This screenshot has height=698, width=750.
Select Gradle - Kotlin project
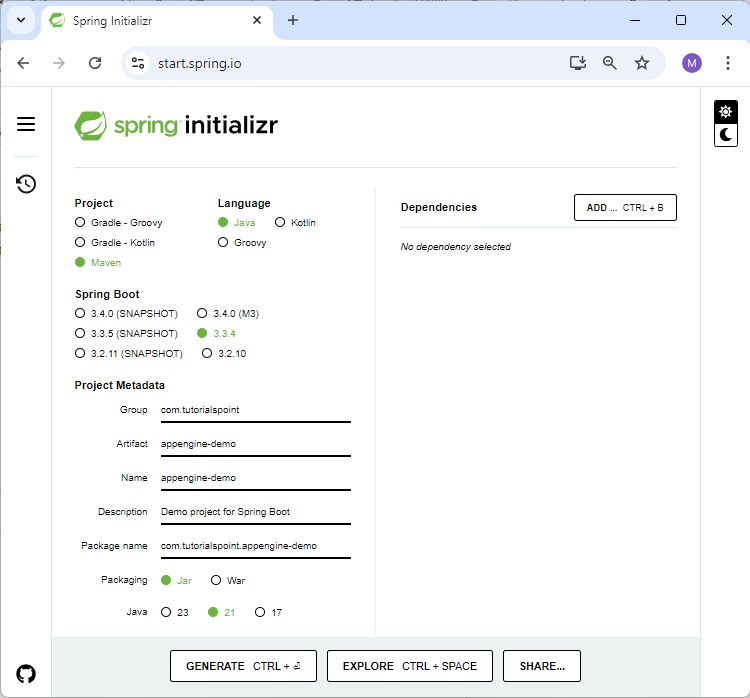[115, 243]
